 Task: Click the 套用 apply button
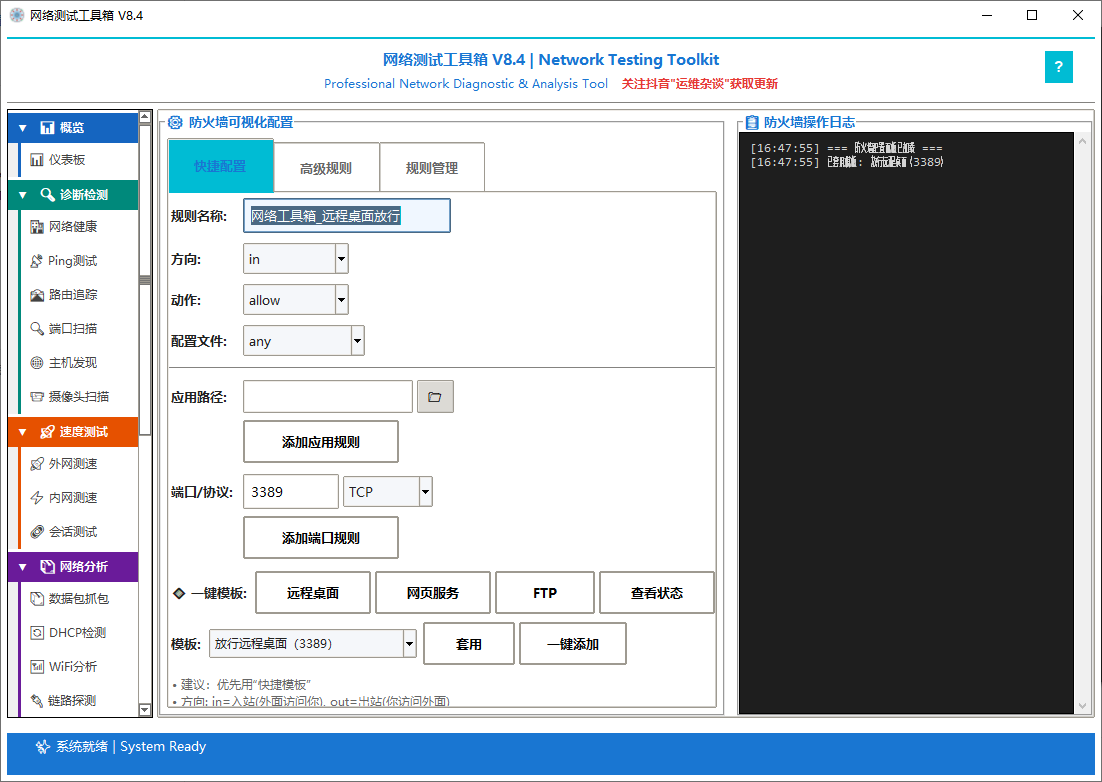click(x=469, y=644)
